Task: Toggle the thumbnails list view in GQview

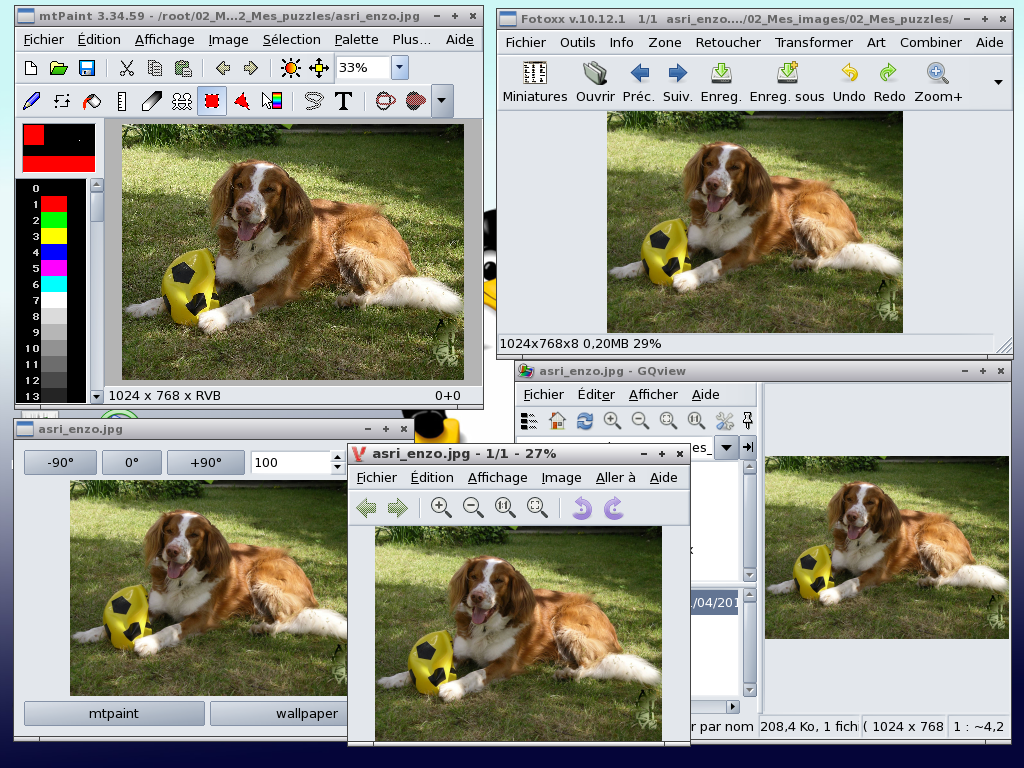Action: (529, 421)
